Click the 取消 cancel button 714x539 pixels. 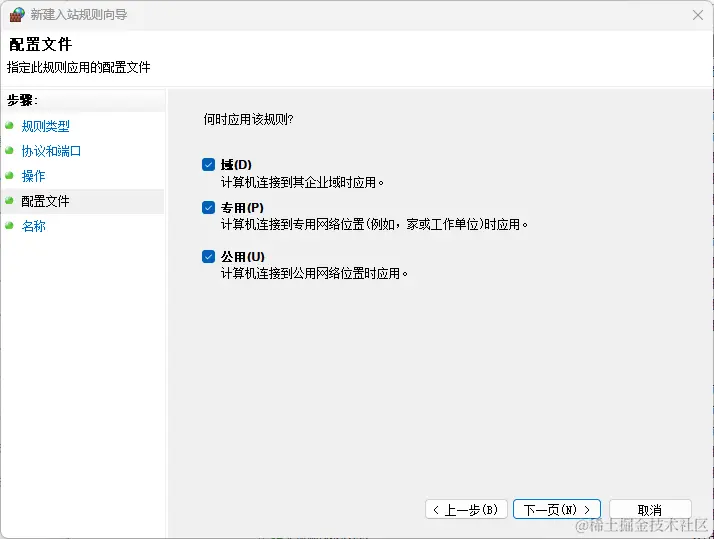[650, 509]
